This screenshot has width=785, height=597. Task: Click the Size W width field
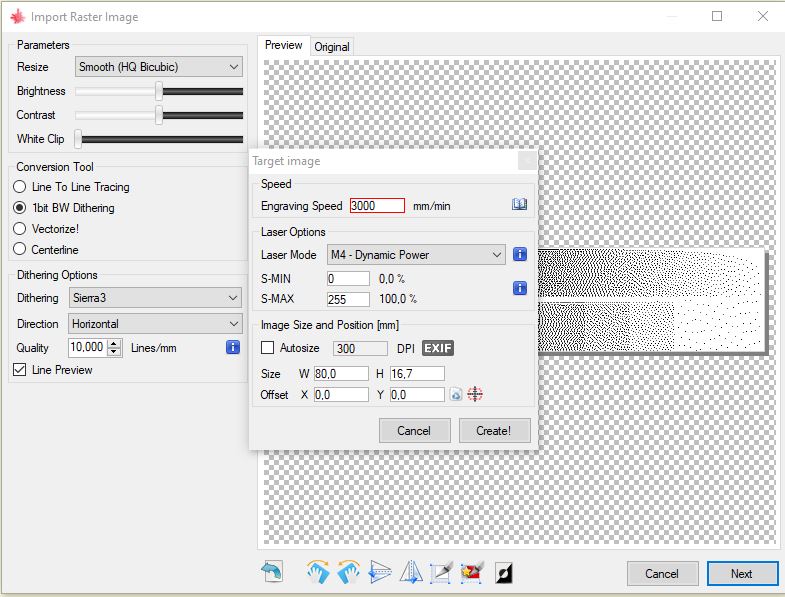[x=341, y=374]
